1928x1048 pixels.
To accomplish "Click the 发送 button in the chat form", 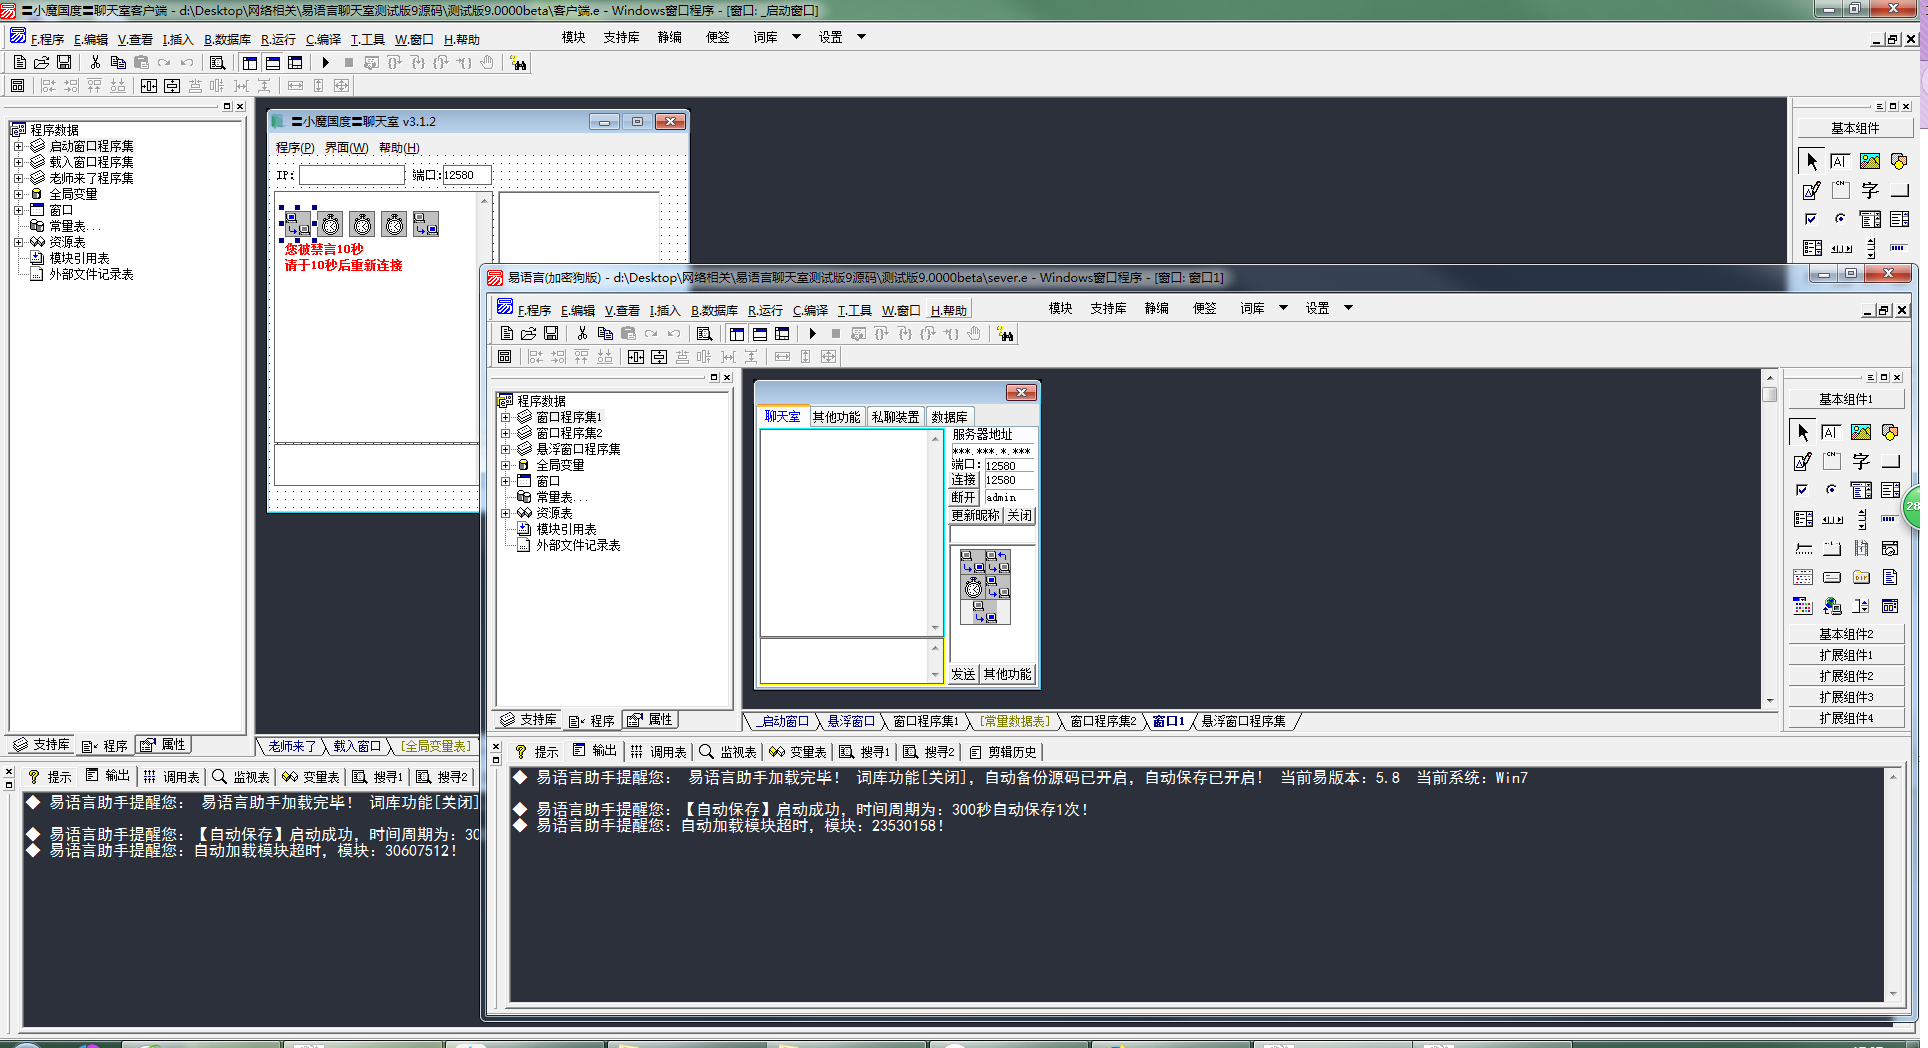I will point(963,675).
